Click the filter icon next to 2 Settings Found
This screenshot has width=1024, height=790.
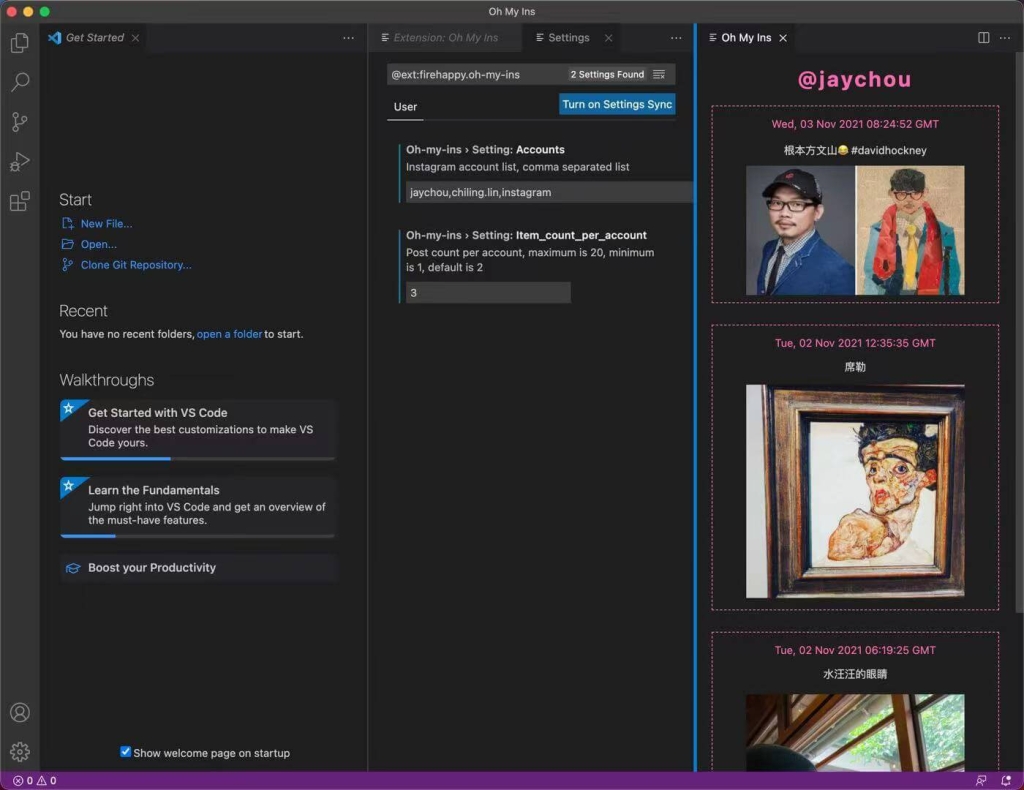coord(659,74)
